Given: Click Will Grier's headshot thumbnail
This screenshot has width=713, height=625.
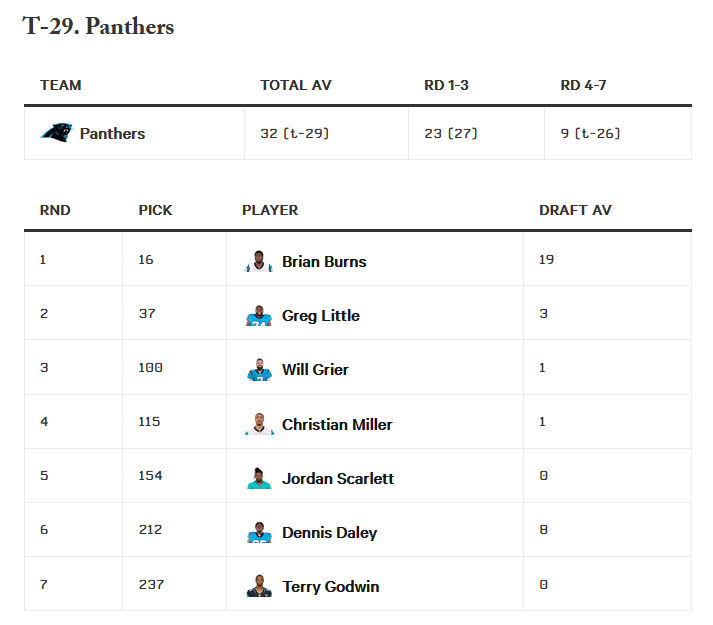Looking at the screenshot, I should 259,370.
